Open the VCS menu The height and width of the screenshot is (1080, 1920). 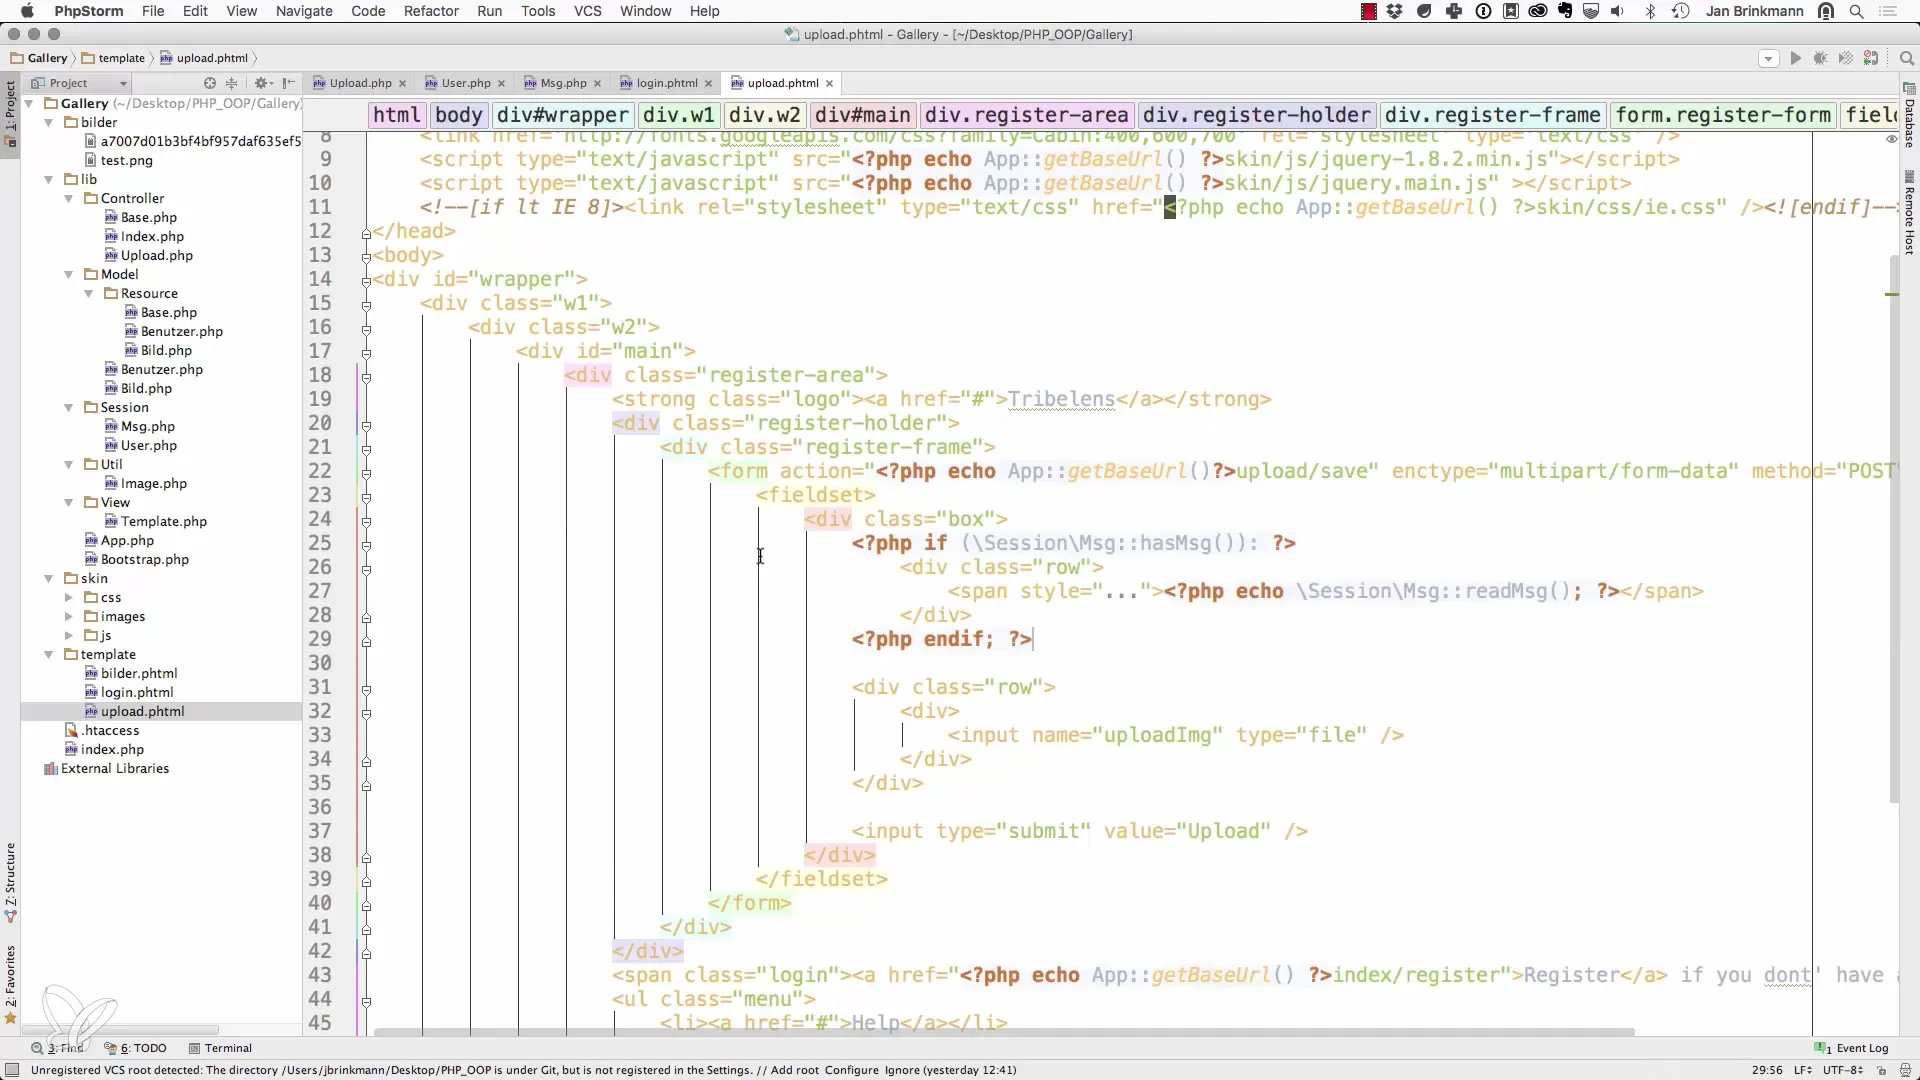pos(588,11)
